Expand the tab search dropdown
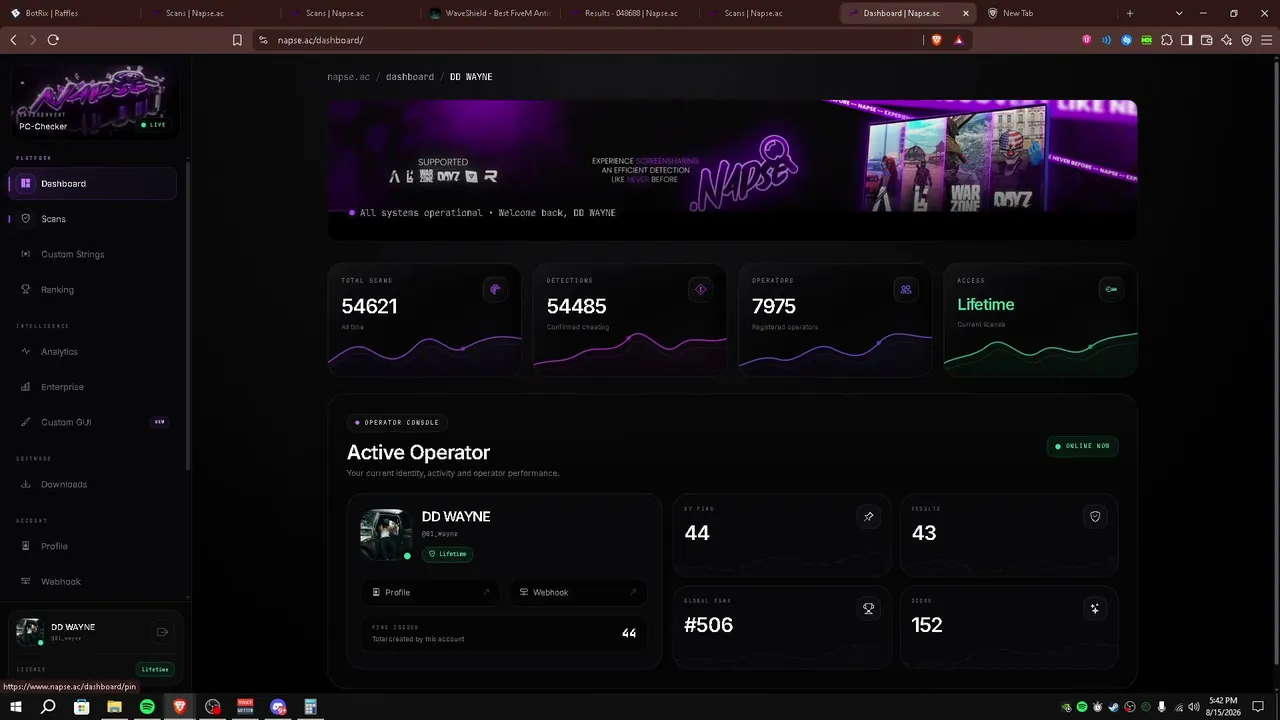This screenshot has height=720, width=1280. 1179,13
